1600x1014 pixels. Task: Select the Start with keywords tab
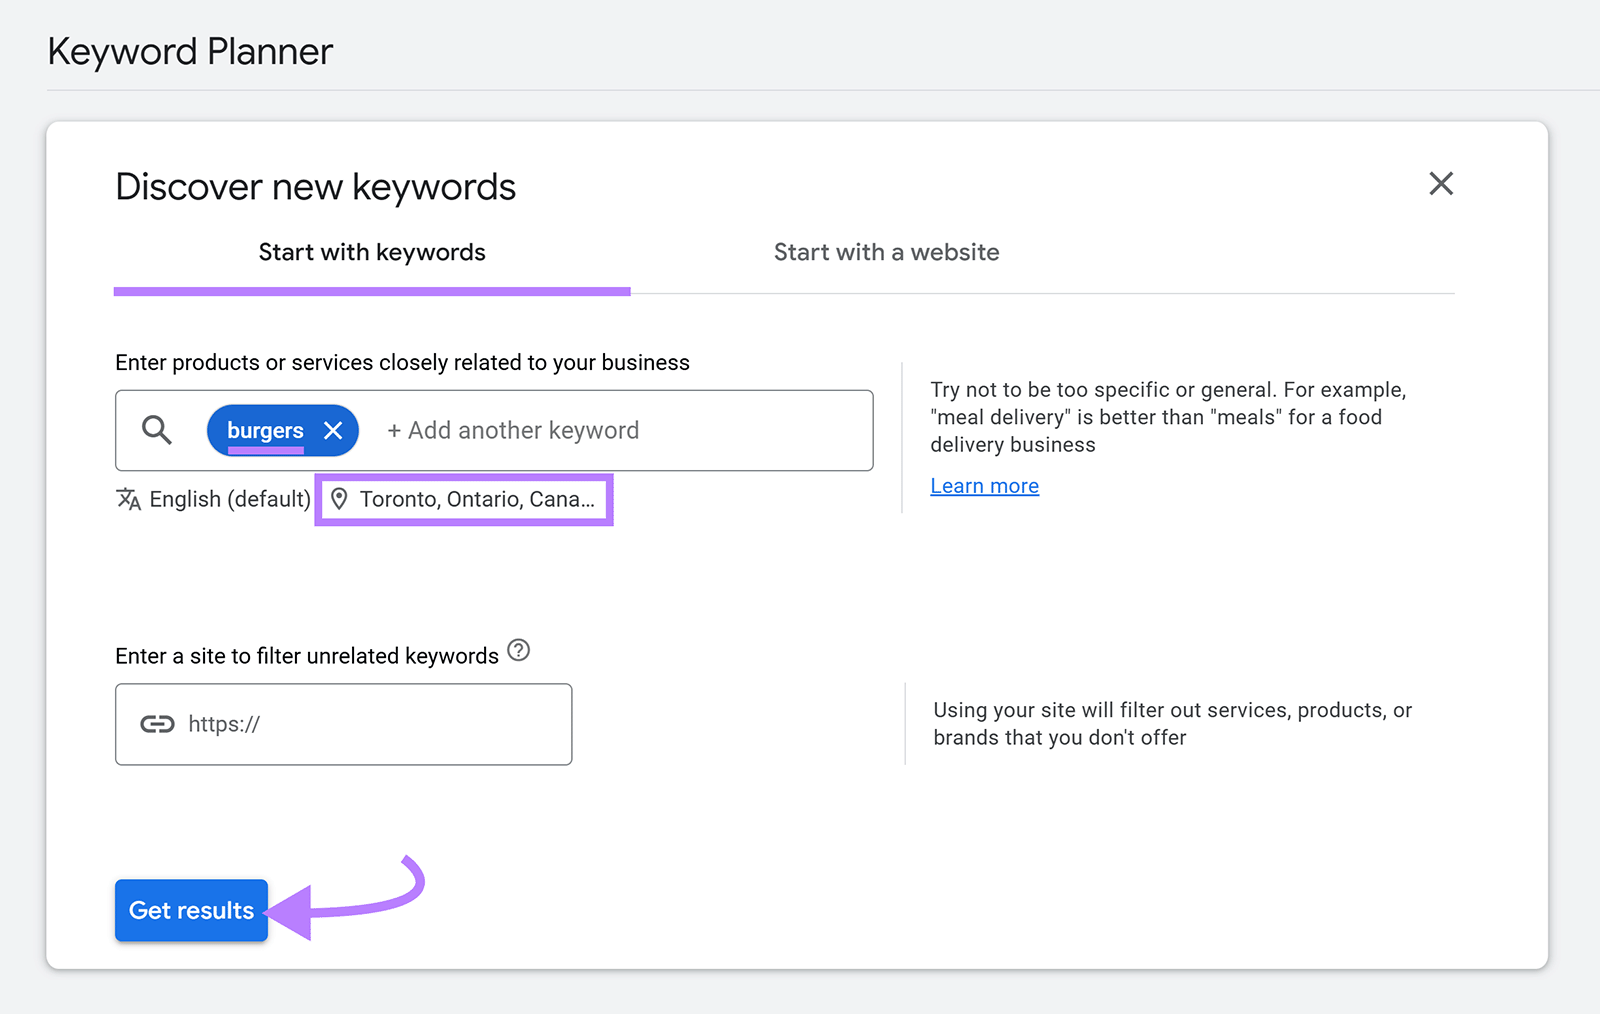coord(371,252)
